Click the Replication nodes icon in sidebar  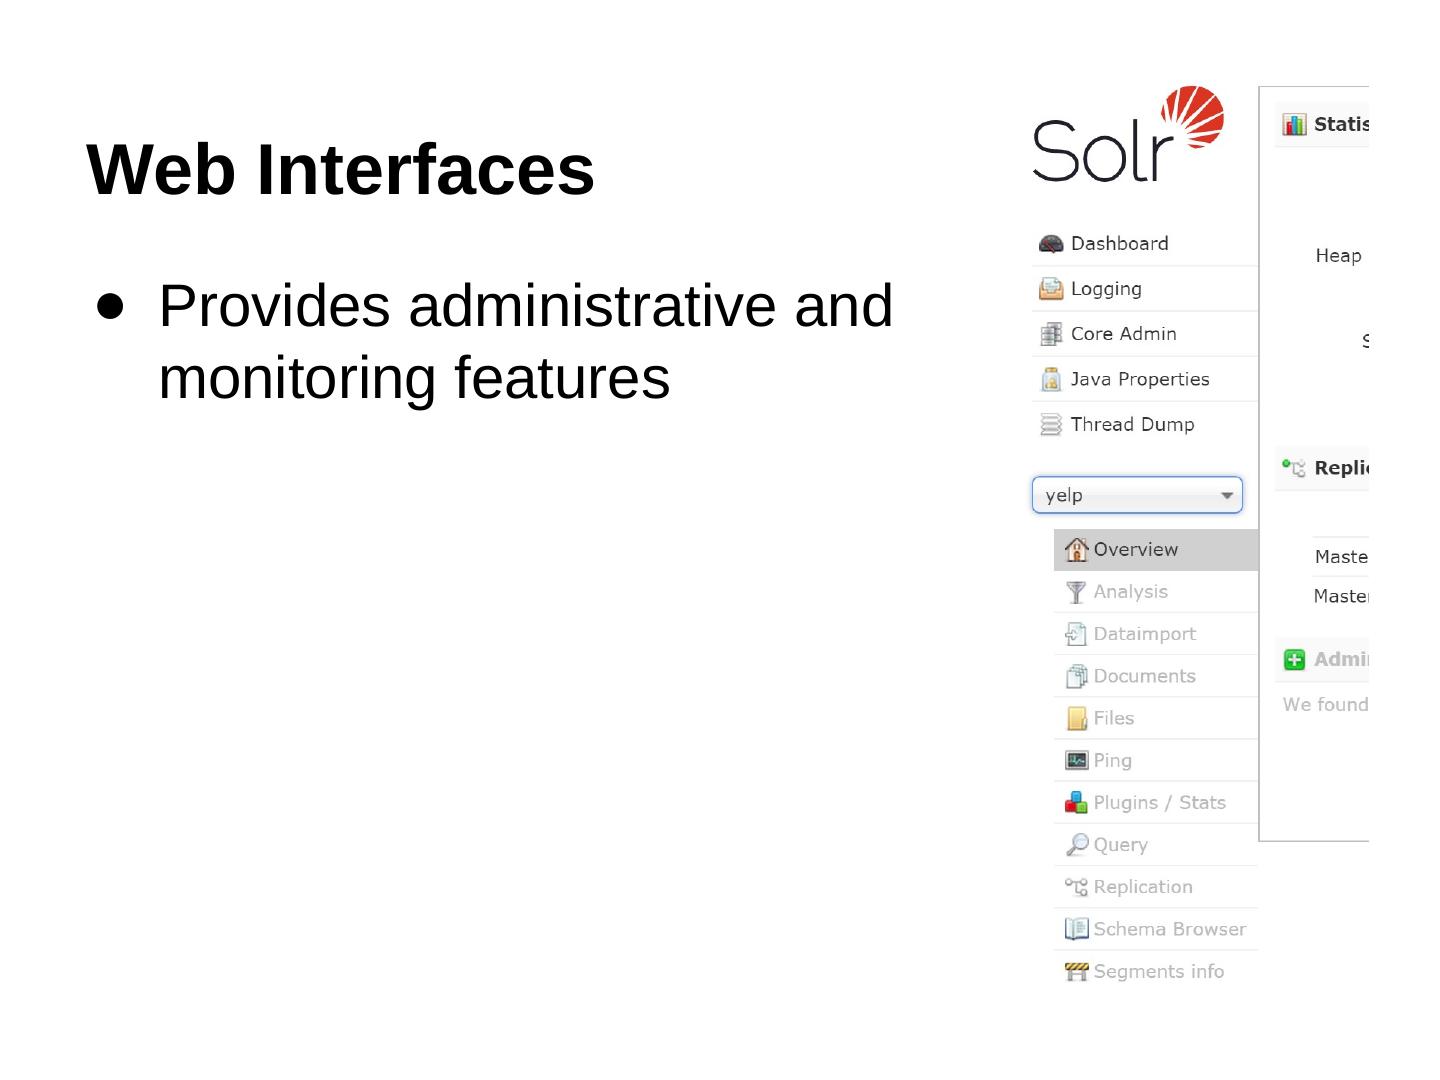tap(1076, 887)
